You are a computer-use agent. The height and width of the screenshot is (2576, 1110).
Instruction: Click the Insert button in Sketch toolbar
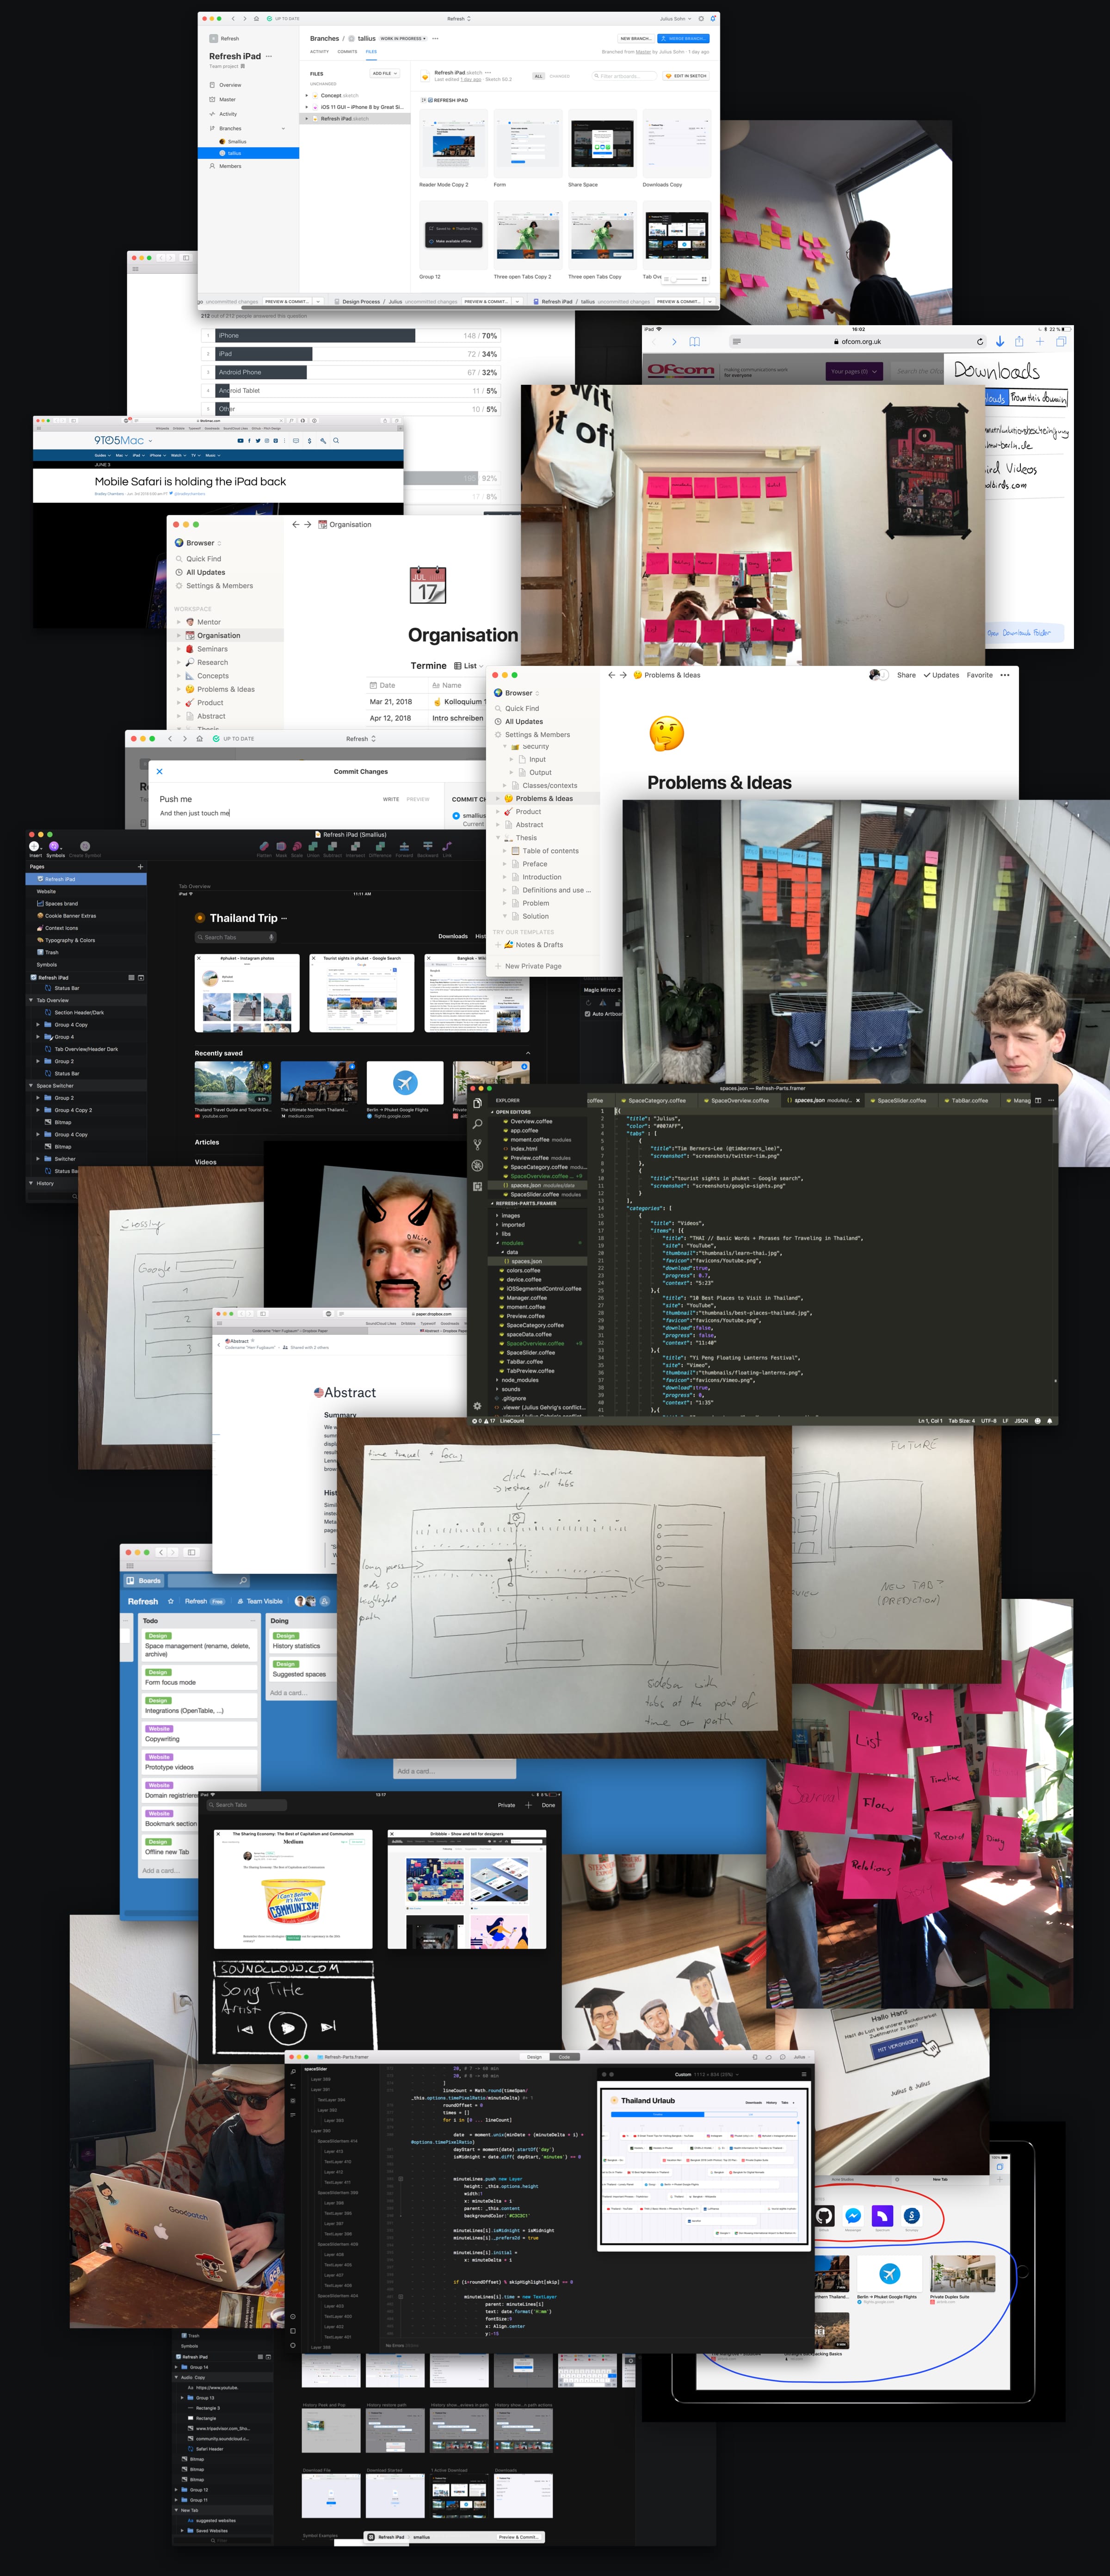point(35,848)
